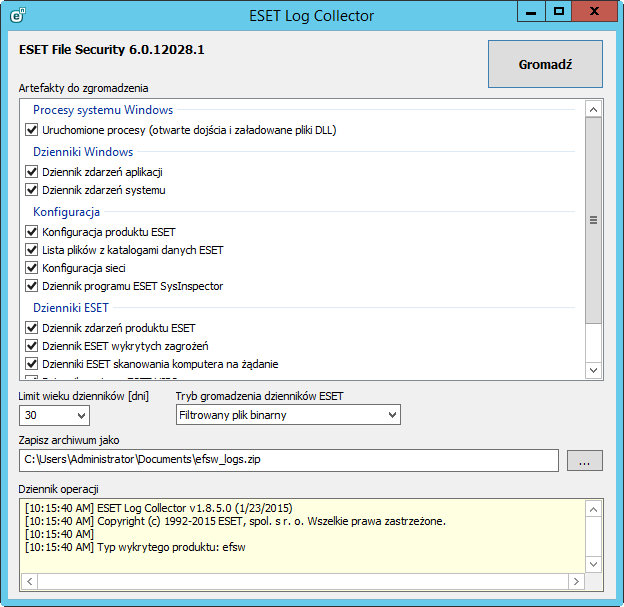Click the browse (...) button
Image resolution: width=624 pixels, height=607 pixels.
pos(585,461)
